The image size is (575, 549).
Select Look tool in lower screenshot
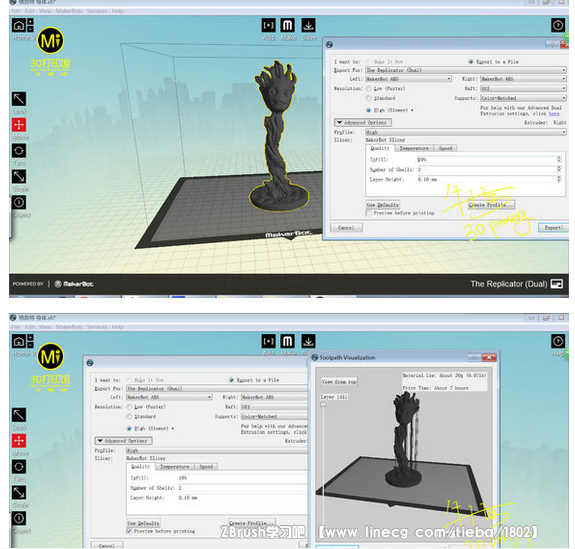click(19, 415)
